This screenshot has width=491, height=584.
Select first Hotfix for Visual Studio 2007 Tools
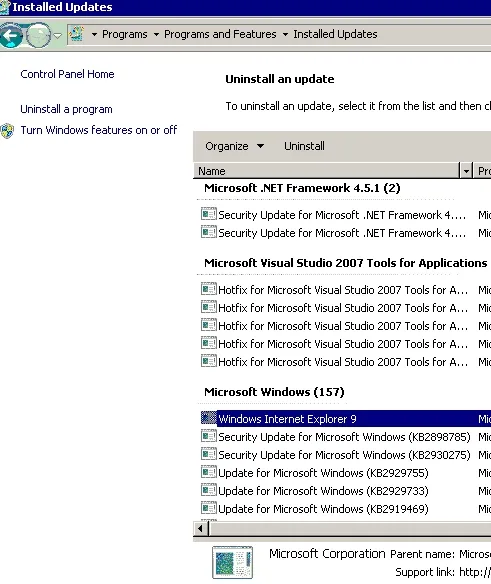(343, 290)
